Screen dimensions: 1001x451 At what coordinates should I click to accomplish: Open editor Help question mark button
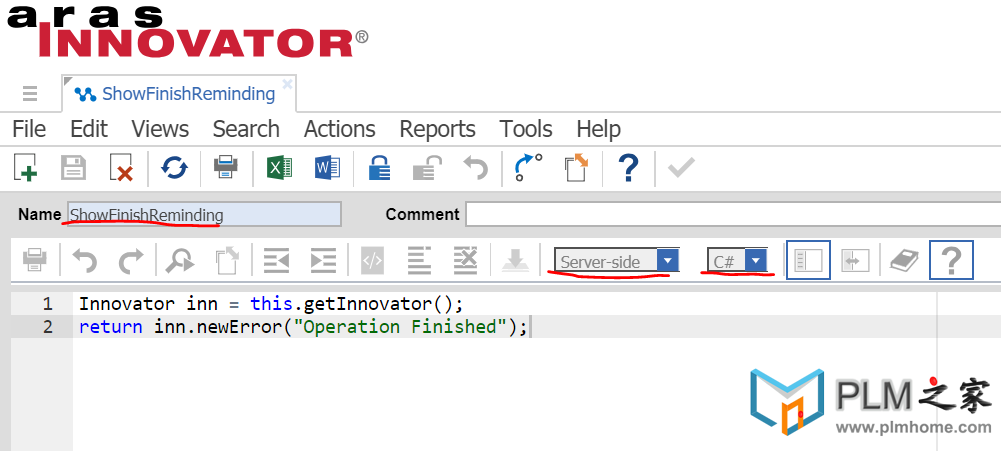pos(951,260)
